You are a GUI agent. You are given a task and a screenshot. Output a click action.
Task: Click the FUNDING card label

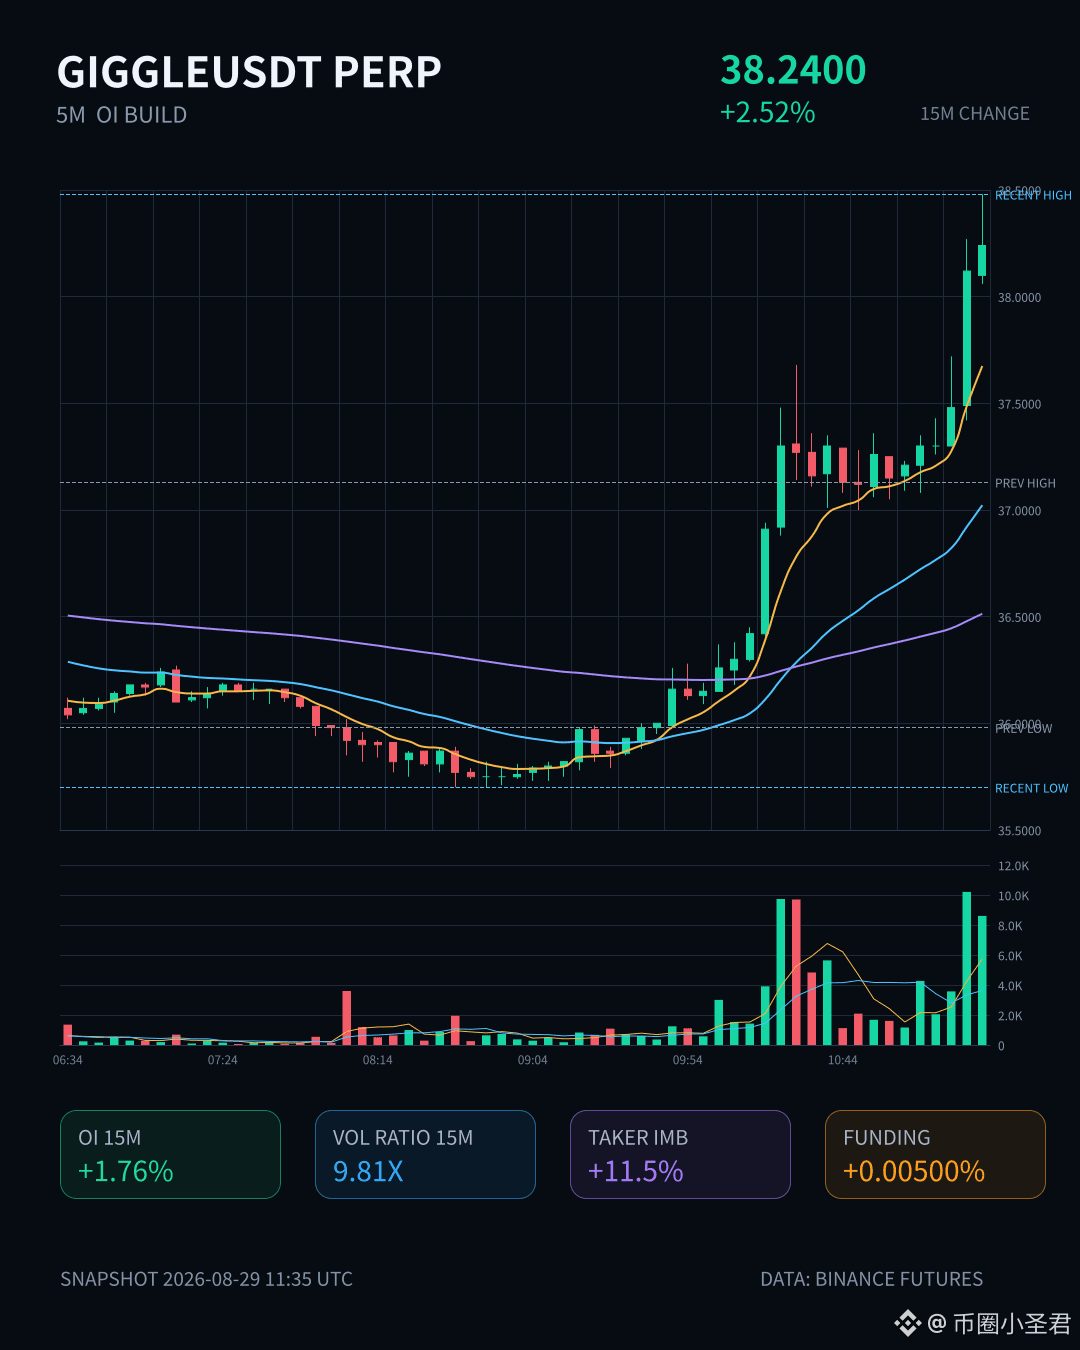(x=887, y=1138)
